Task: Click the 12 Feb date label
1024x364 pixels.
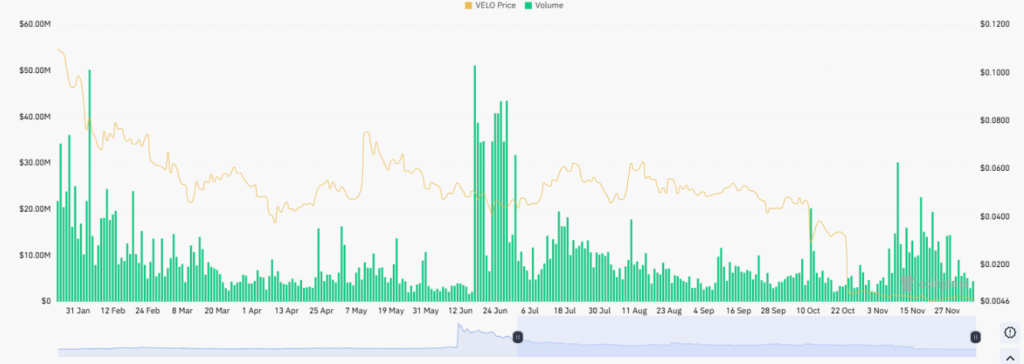Action: click(x=113, y=311)
